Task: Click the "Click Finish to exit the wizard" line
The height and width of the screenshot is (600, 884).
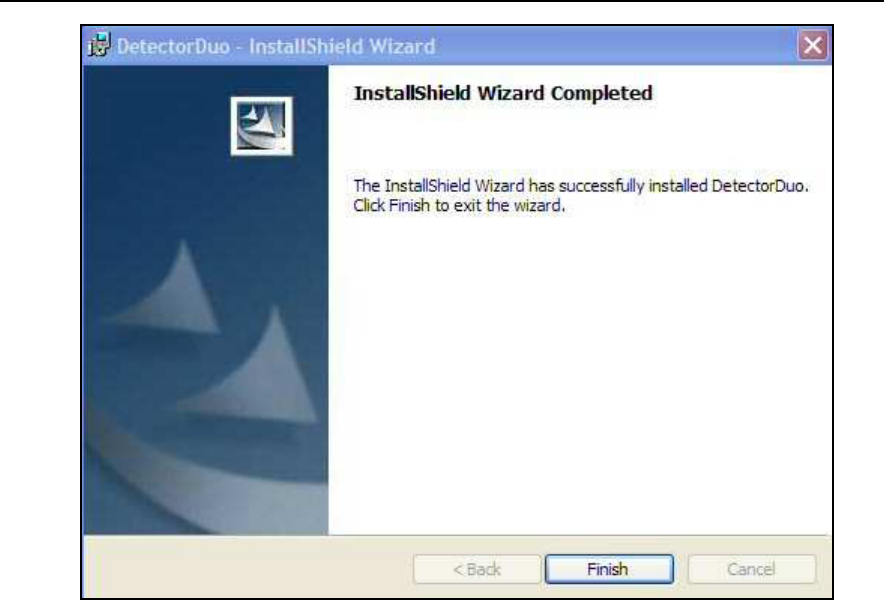Action: pos(459,205)
